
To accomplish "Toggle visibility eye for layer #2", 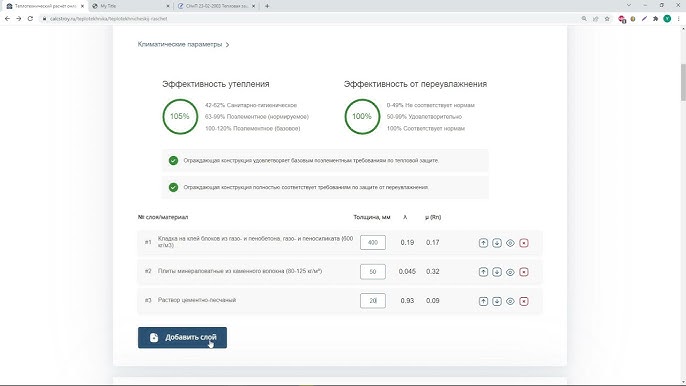I will click(510, 272).
